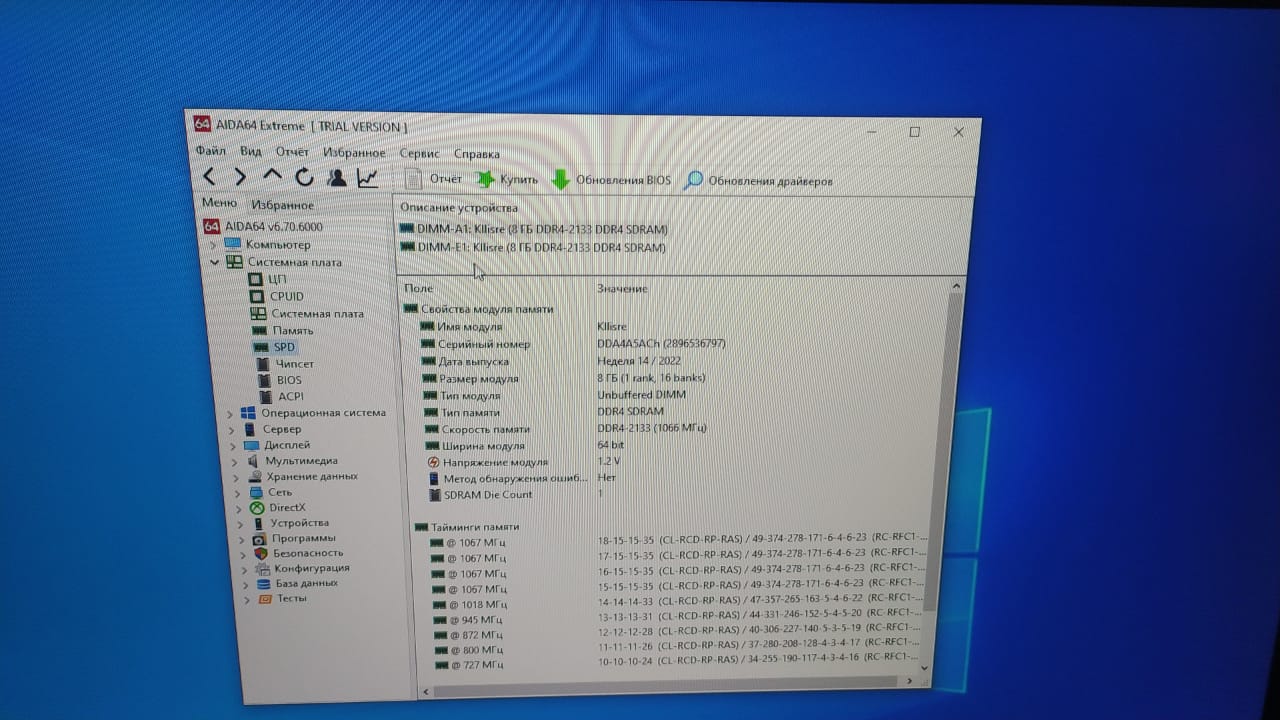Click the line graph toolbar icon
This screenshot has height=720, width=1280.
point(368,178)
